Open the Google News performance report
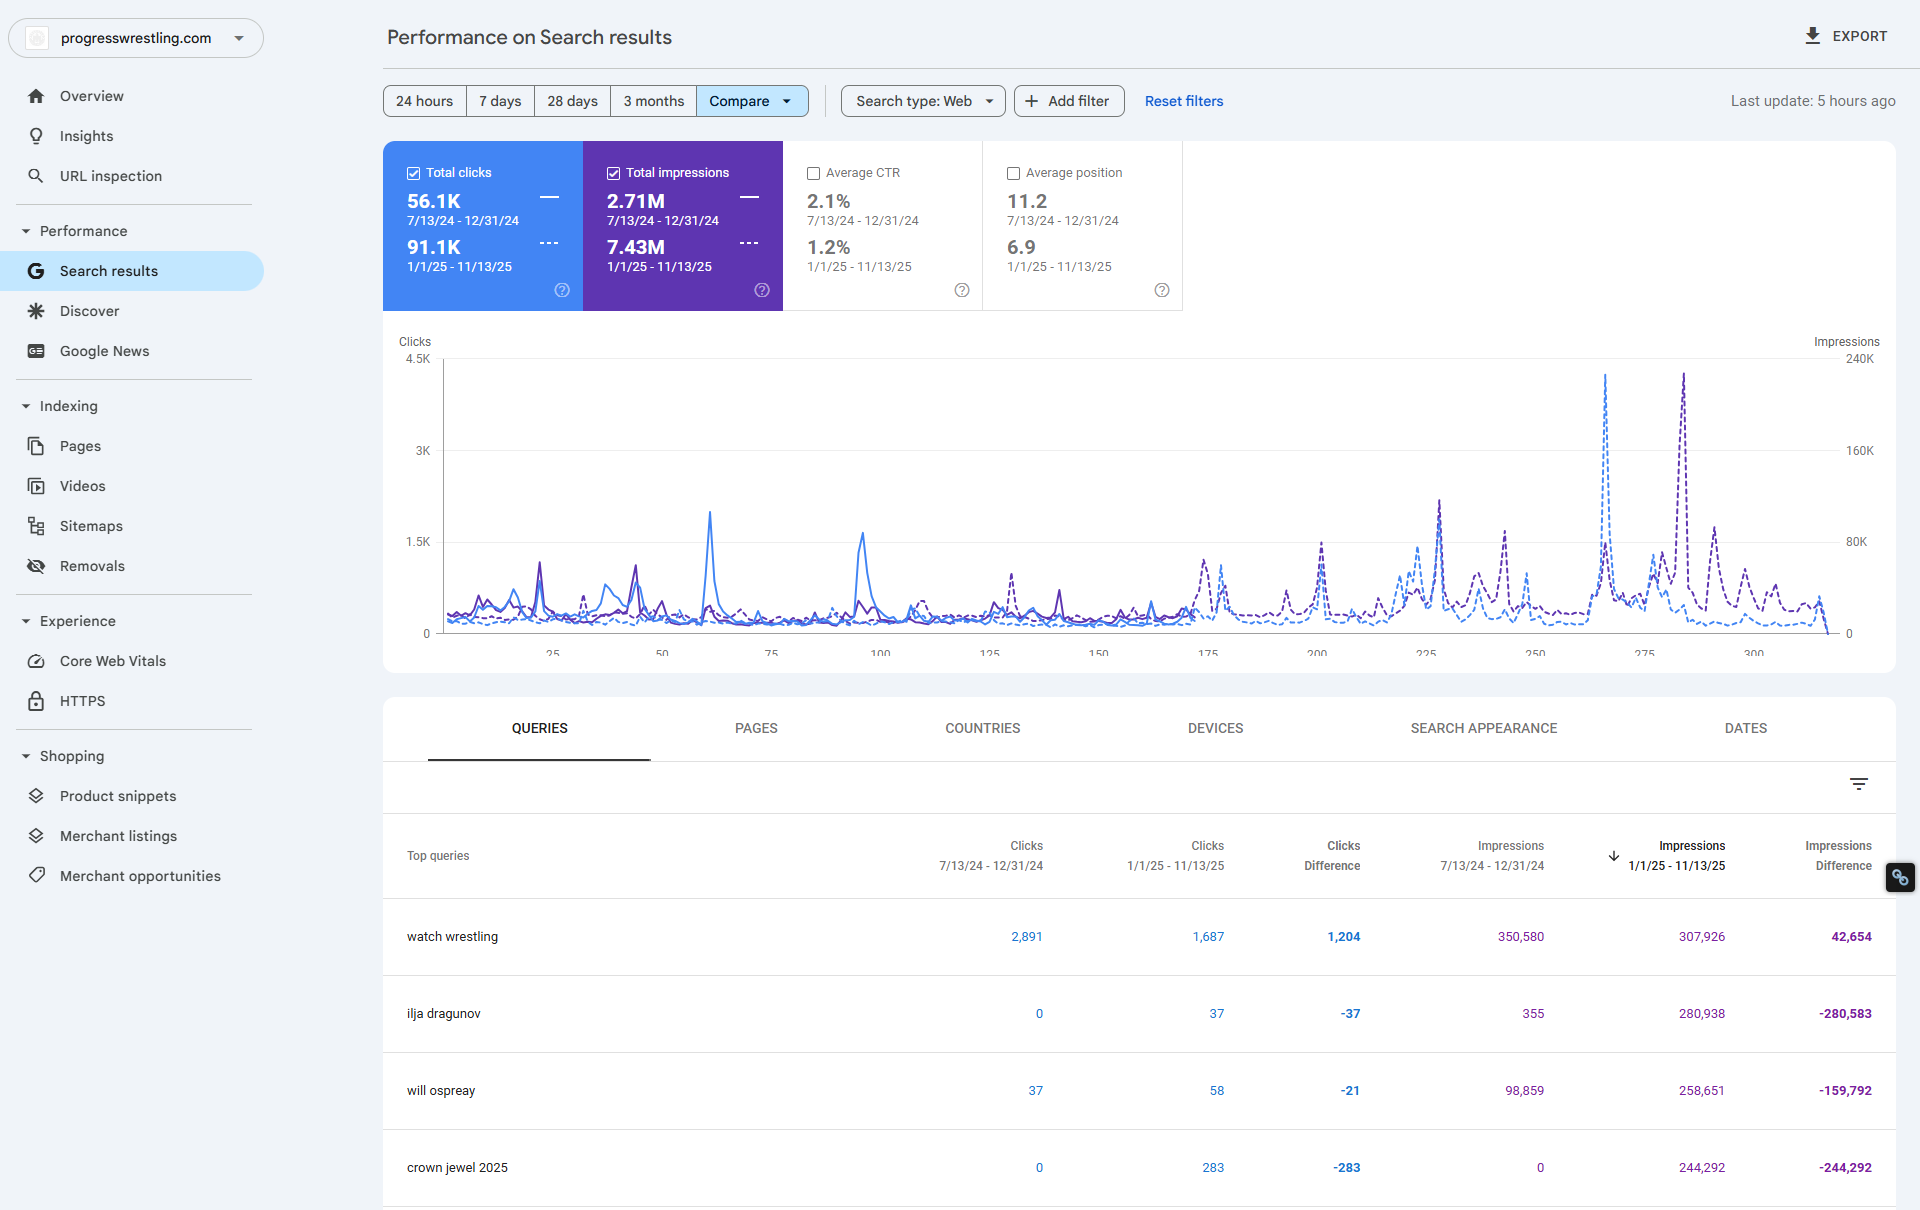The image size is (1920, 1210). [x=103, y=351]
